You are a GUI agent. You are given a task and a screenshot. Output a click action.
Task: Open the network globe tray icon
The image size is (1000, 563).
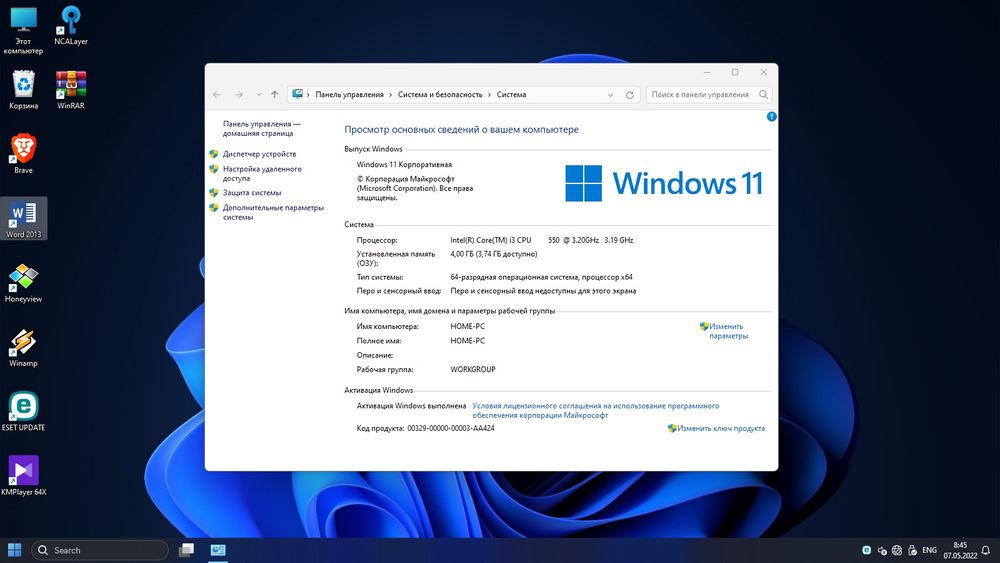pos(897,550)
